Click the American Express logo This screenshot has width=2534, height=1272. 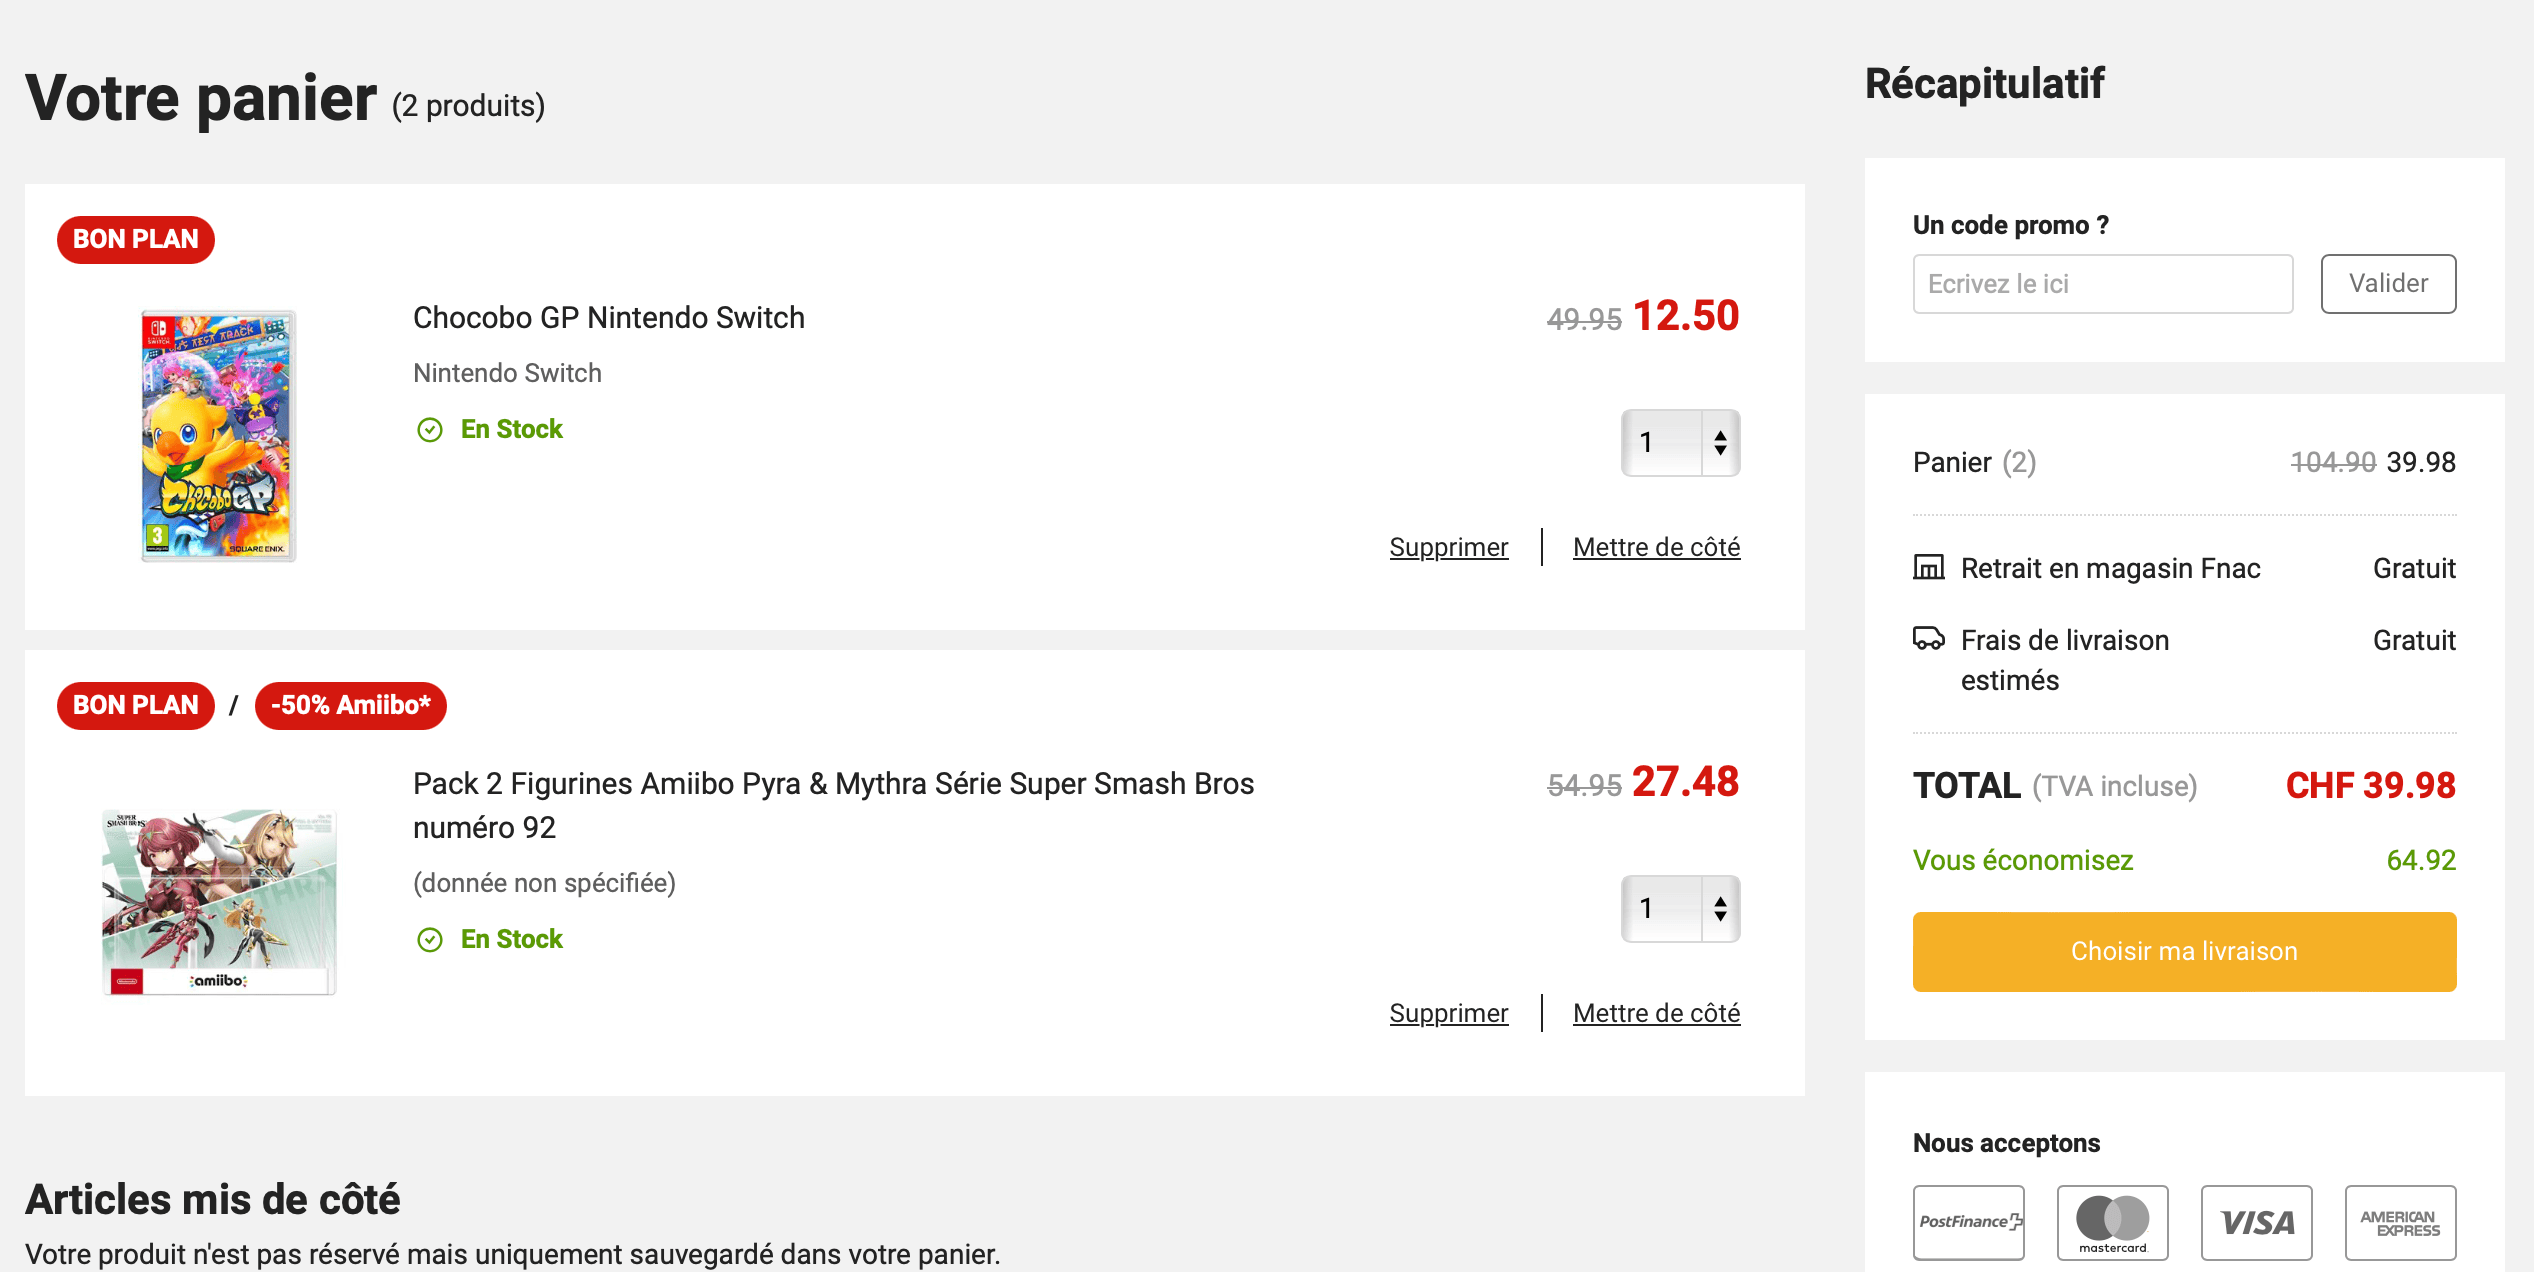pyautogui.click(x=2400, y=1222)
